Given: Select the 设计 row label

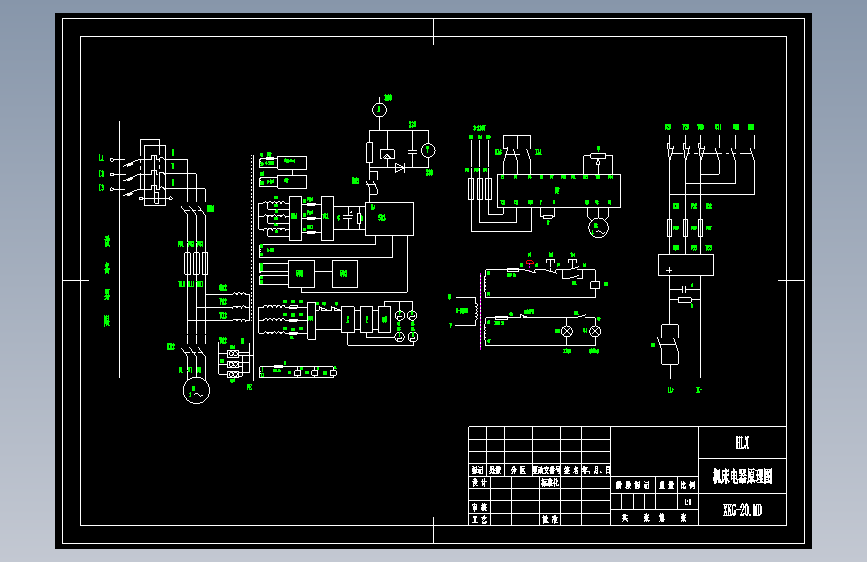Looking at the screenshot, I should click(479, 482).
